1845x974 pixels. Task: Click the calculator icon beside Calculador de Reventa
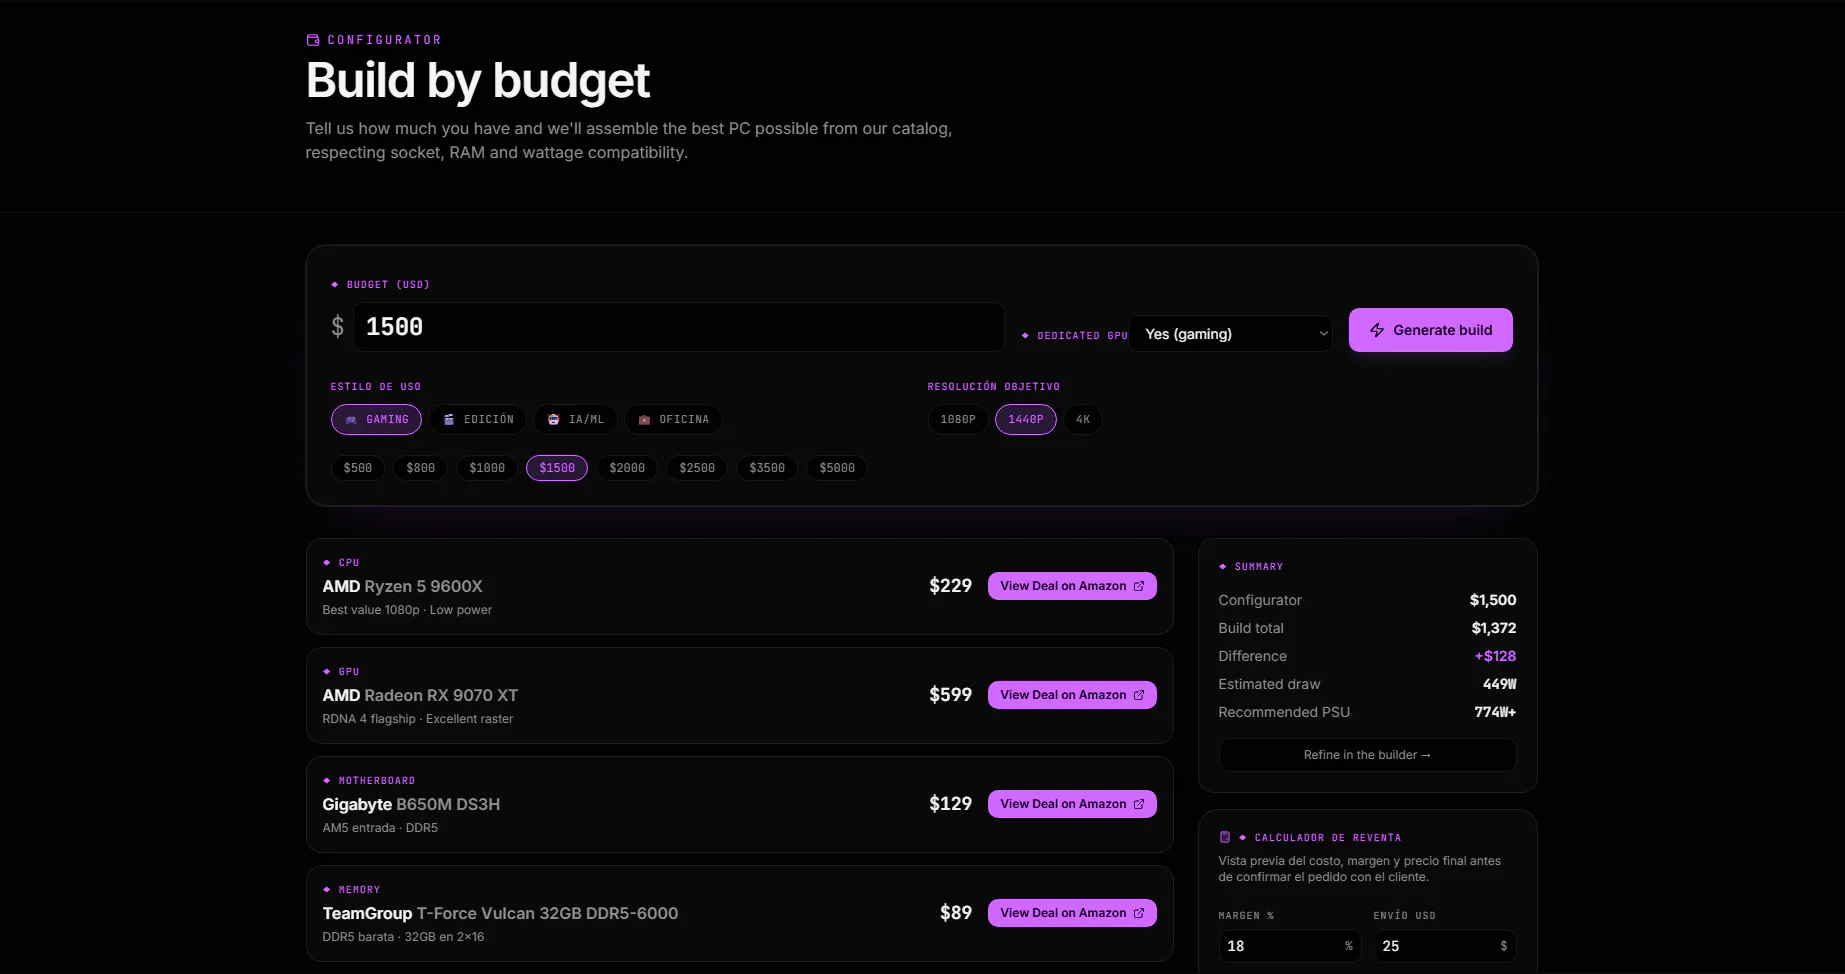pos(1225,837)
